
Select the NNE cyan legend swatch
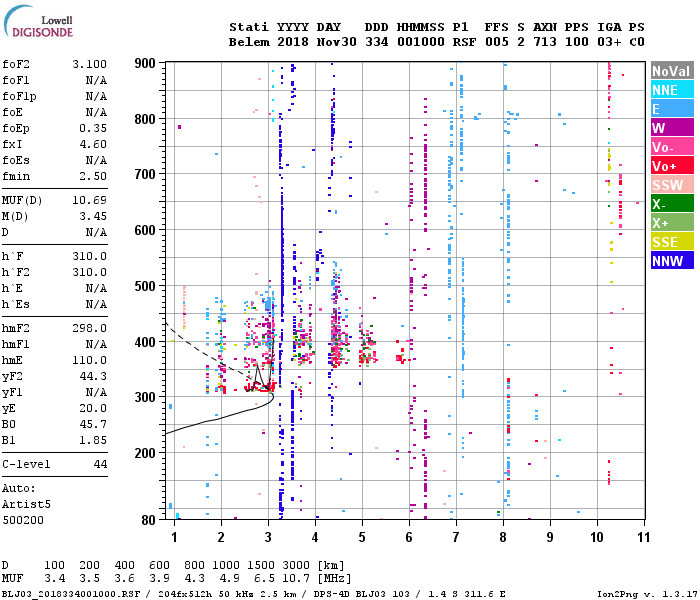[x=672, y=90]
